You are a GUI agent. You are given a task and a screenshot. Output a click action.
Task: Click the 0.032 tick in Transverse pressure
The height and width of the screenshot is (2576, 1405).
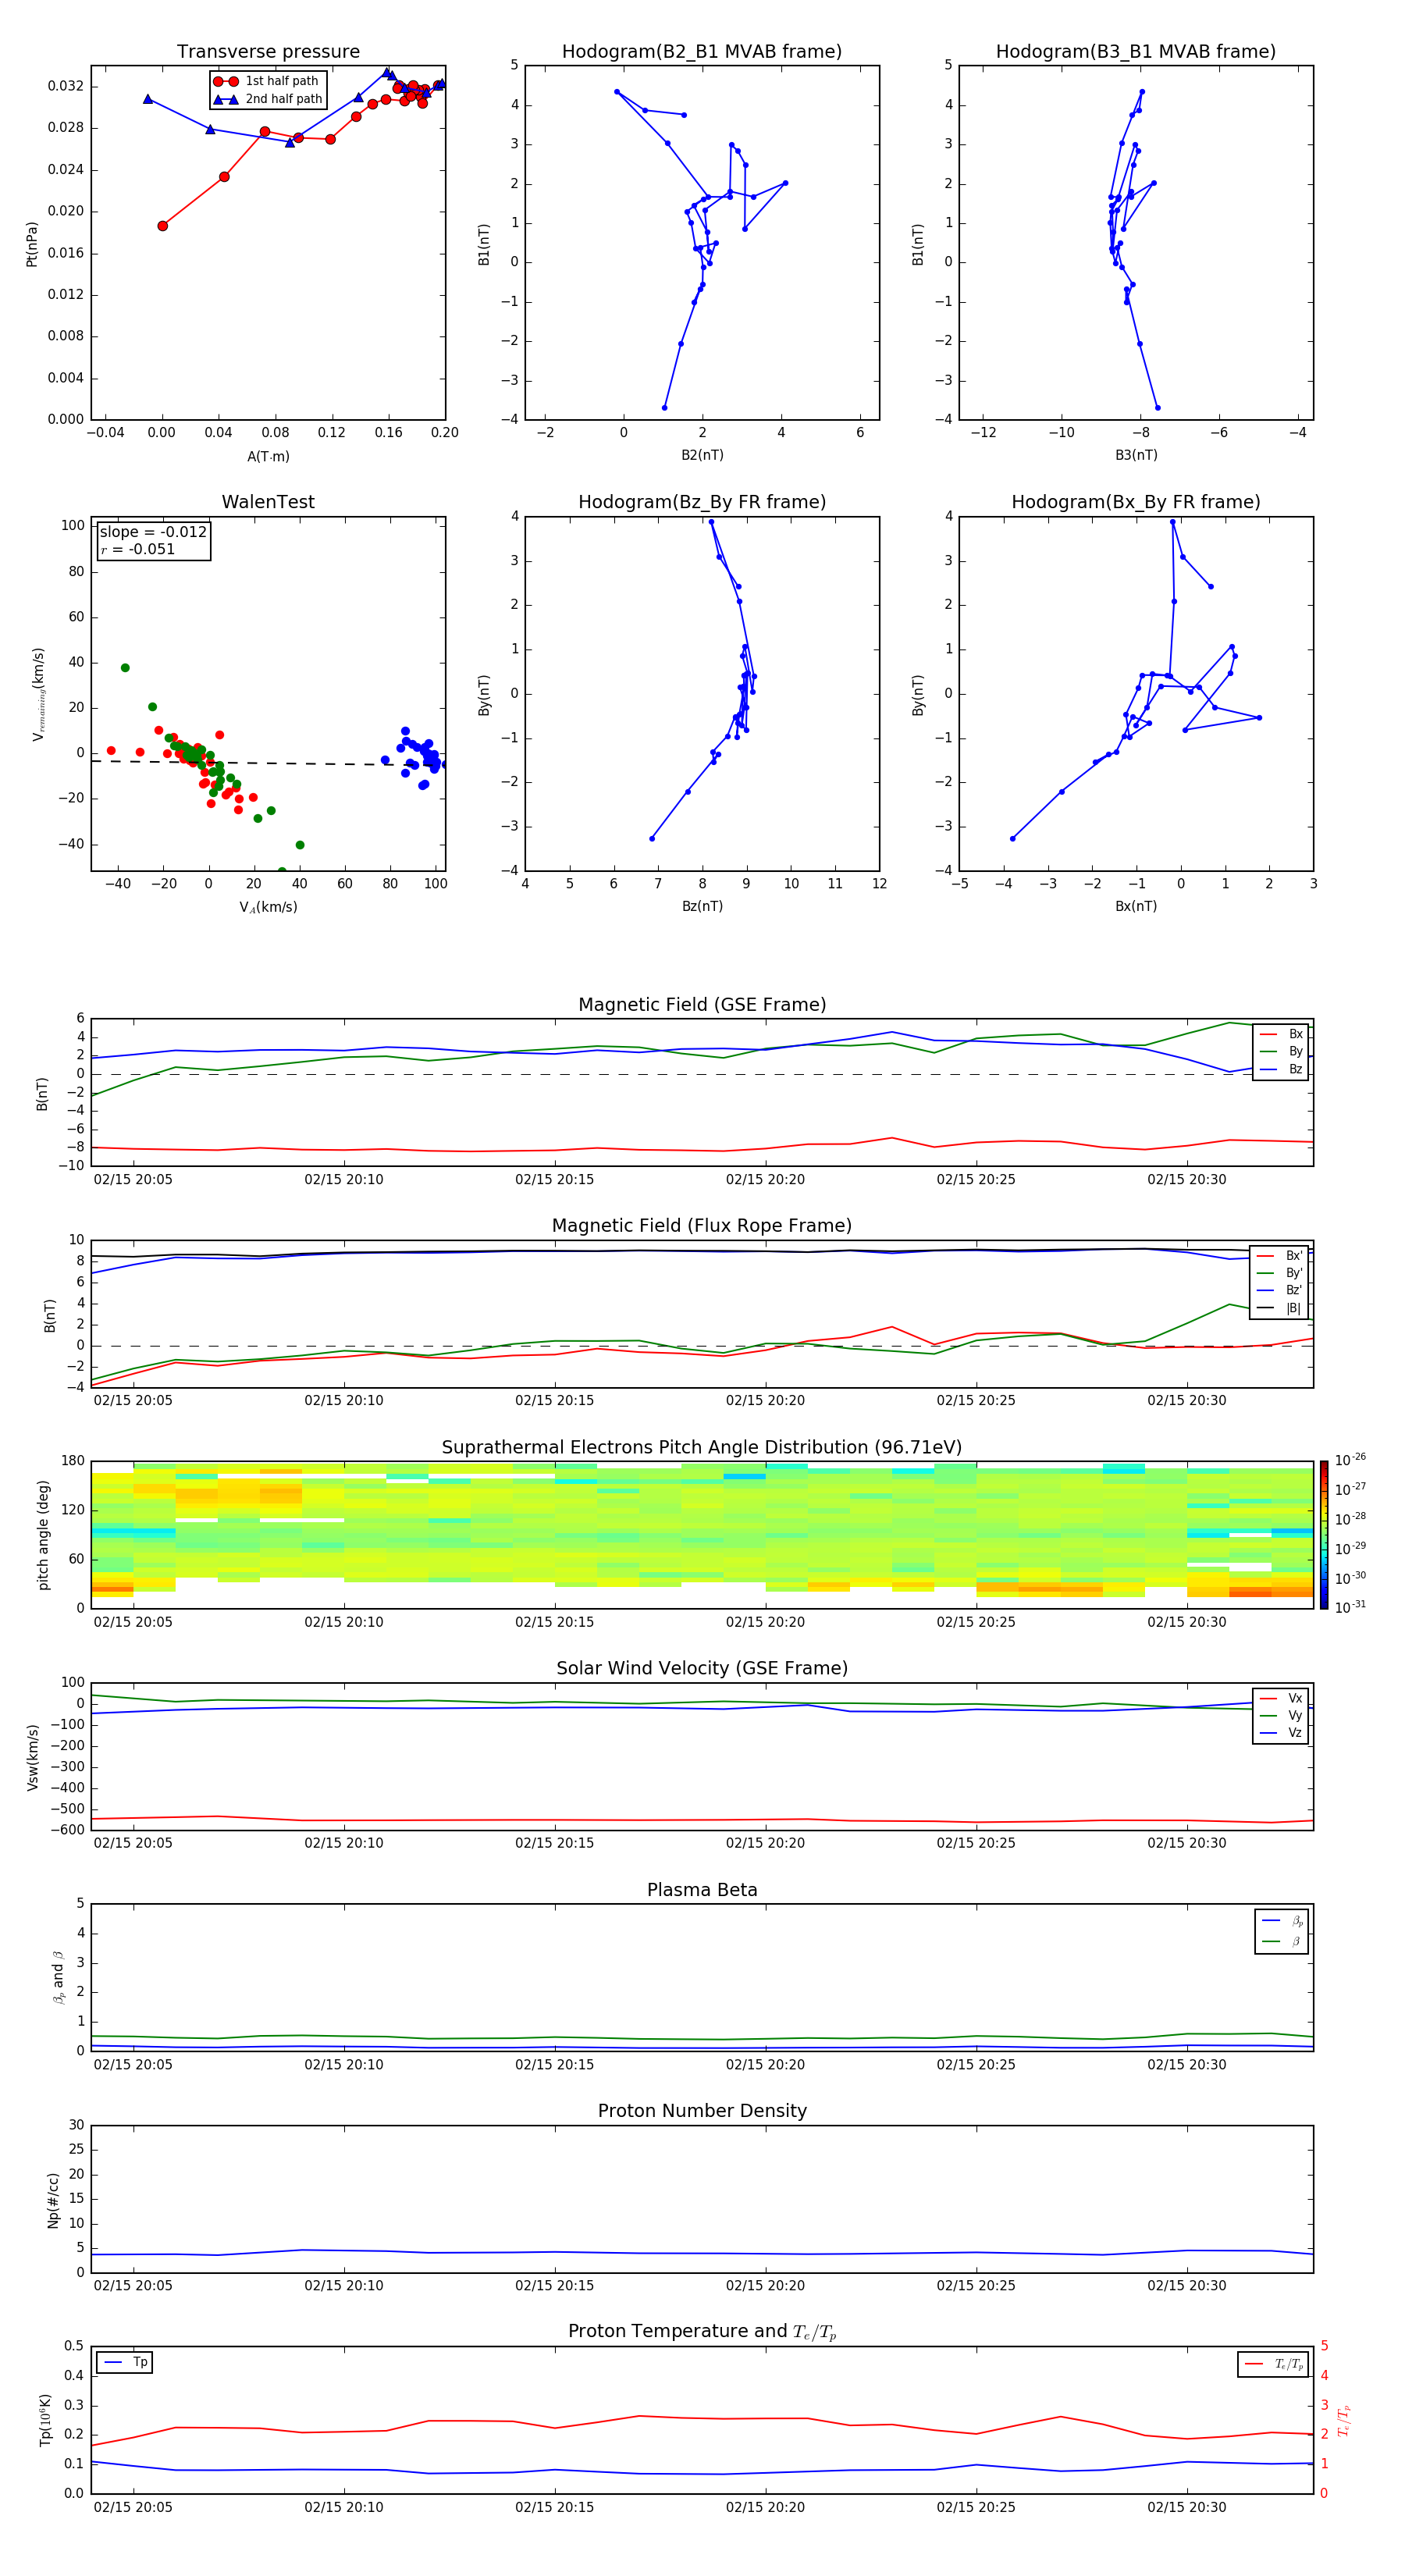[66, 86]
